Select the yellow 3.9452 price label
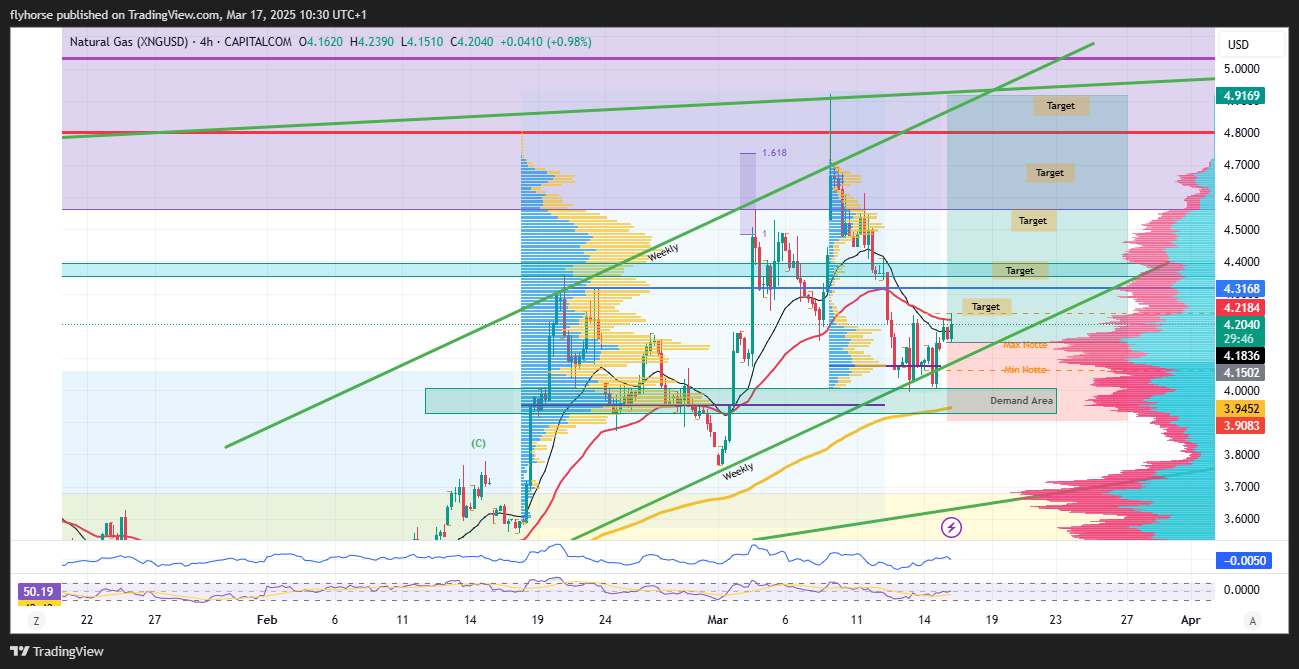Screen dimensions: 1299x669 [1240, 408]
